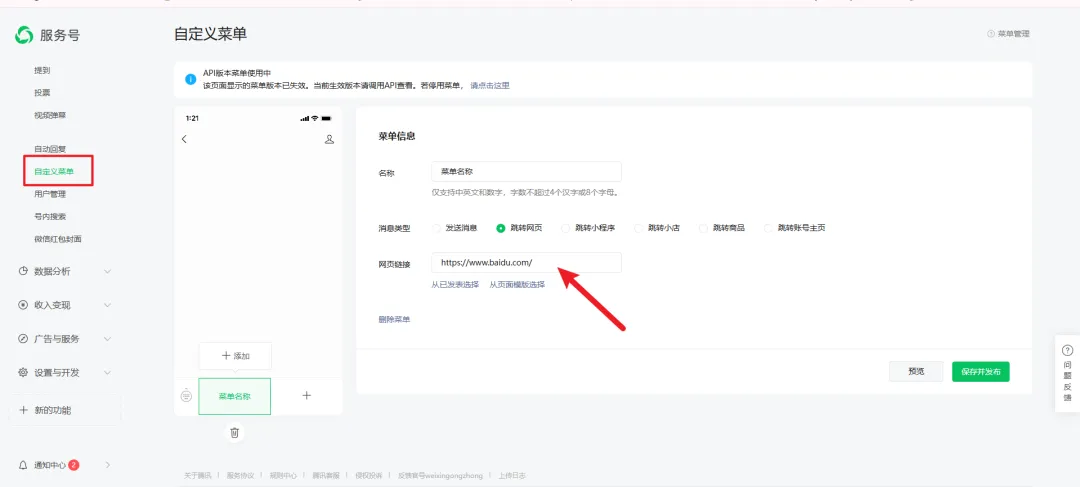The height and width of the screenshot is (487, 1080).
Task: Click the 问题反馈 help icon
Action: click(x=1068, y=351)
